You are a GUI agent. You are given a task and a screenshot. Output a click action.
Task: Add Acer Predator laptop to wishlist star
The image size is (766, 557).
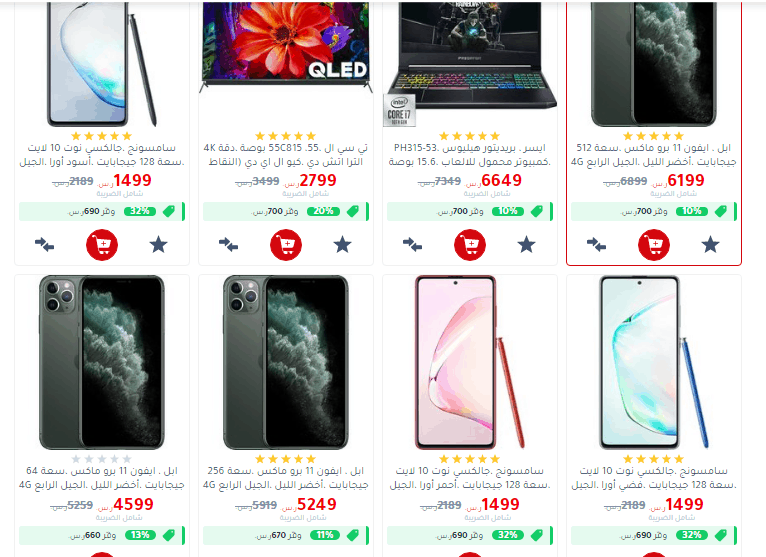pyautogui.click(x=527, y=244)
